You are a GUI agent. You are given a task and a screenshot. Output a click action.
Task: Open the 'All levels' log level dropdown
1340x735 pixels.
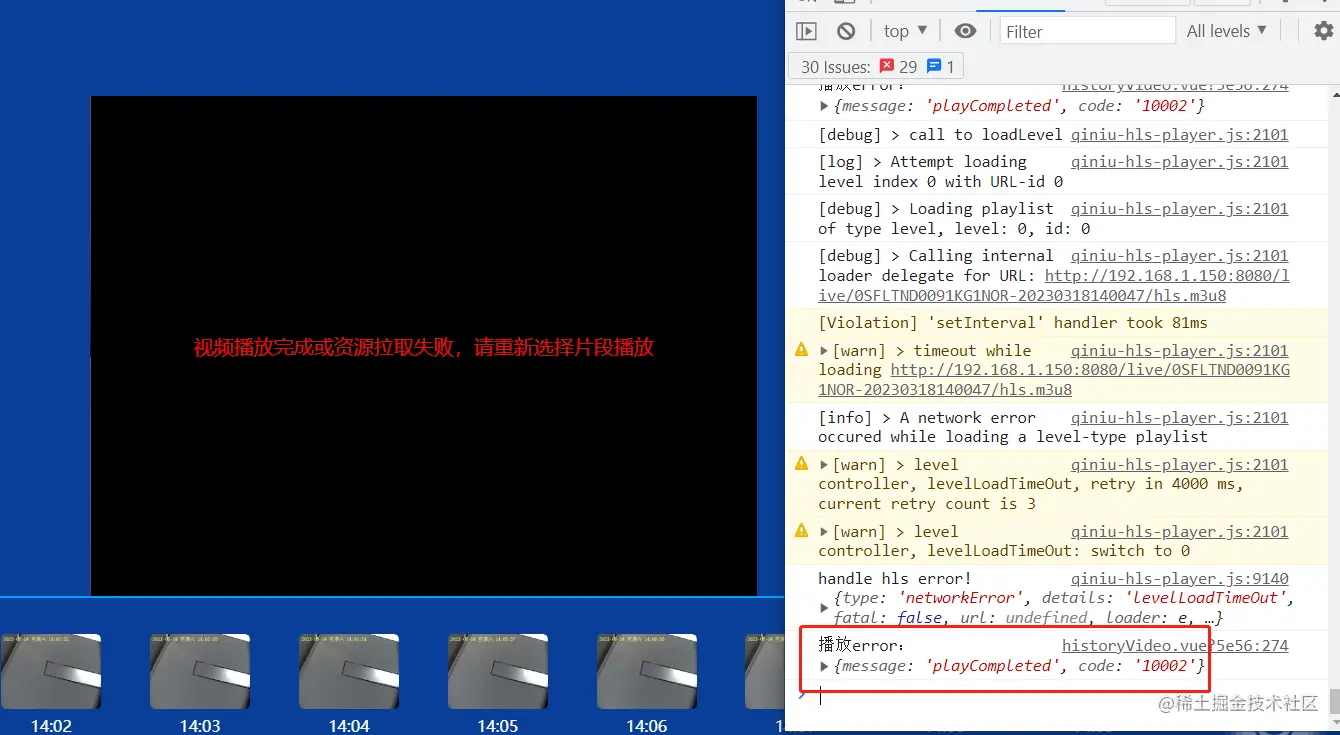[x=1227, y=31]
